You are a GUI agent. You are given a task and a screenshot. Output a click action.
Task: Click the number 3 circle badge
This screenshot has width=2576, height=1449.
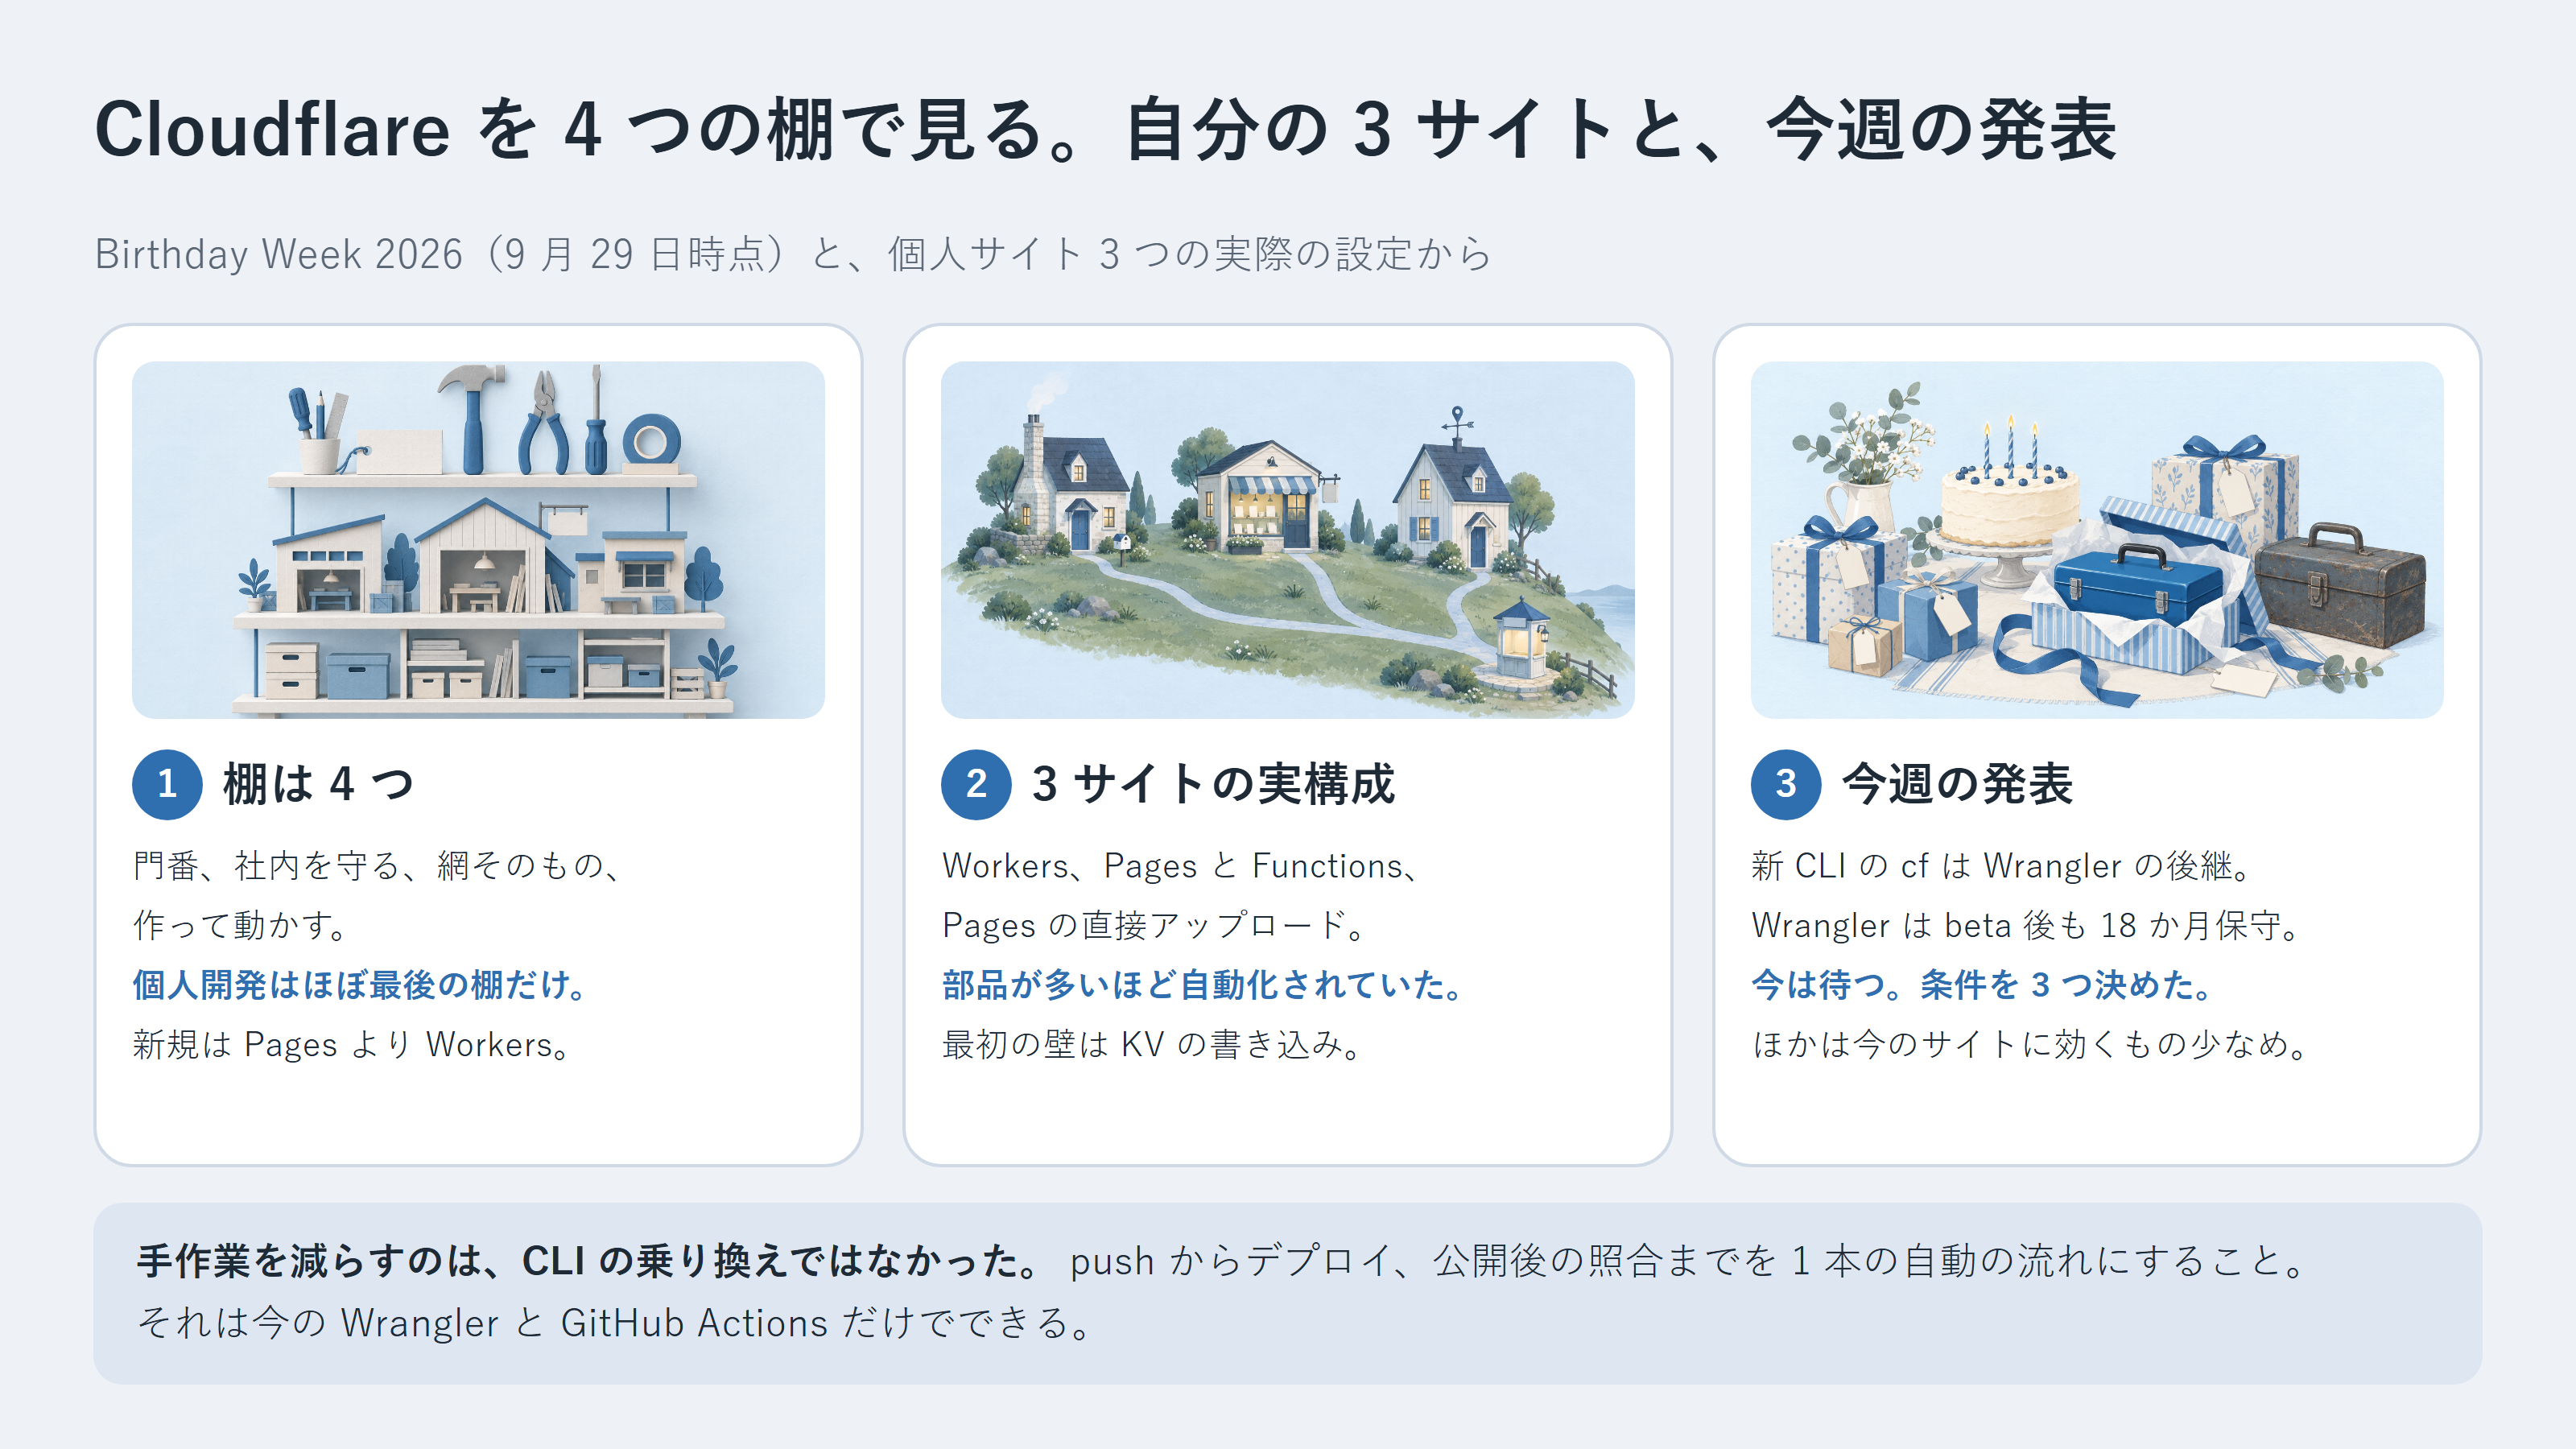pos(1786,784)
